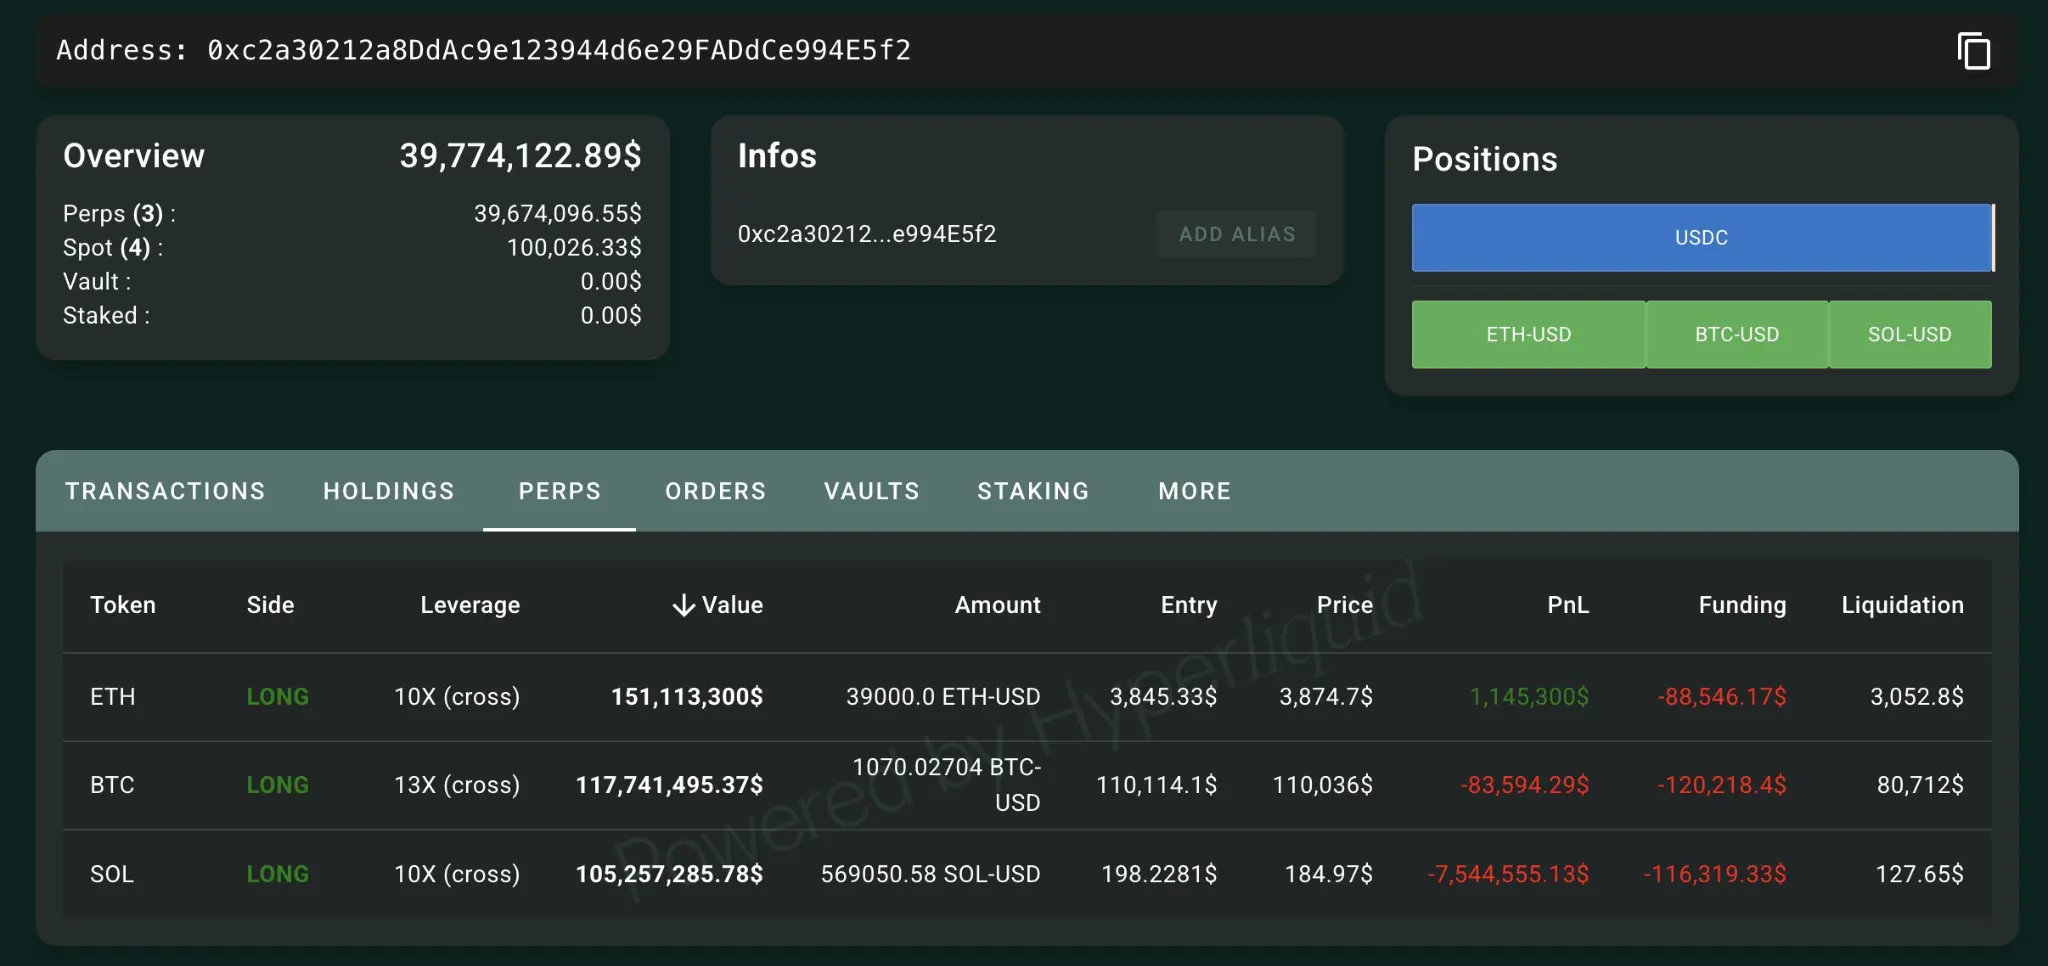The width and height of the screenshot is (2048, 966).
Task: Click the ADD ALIAS button
Action: pos(1237,233)
